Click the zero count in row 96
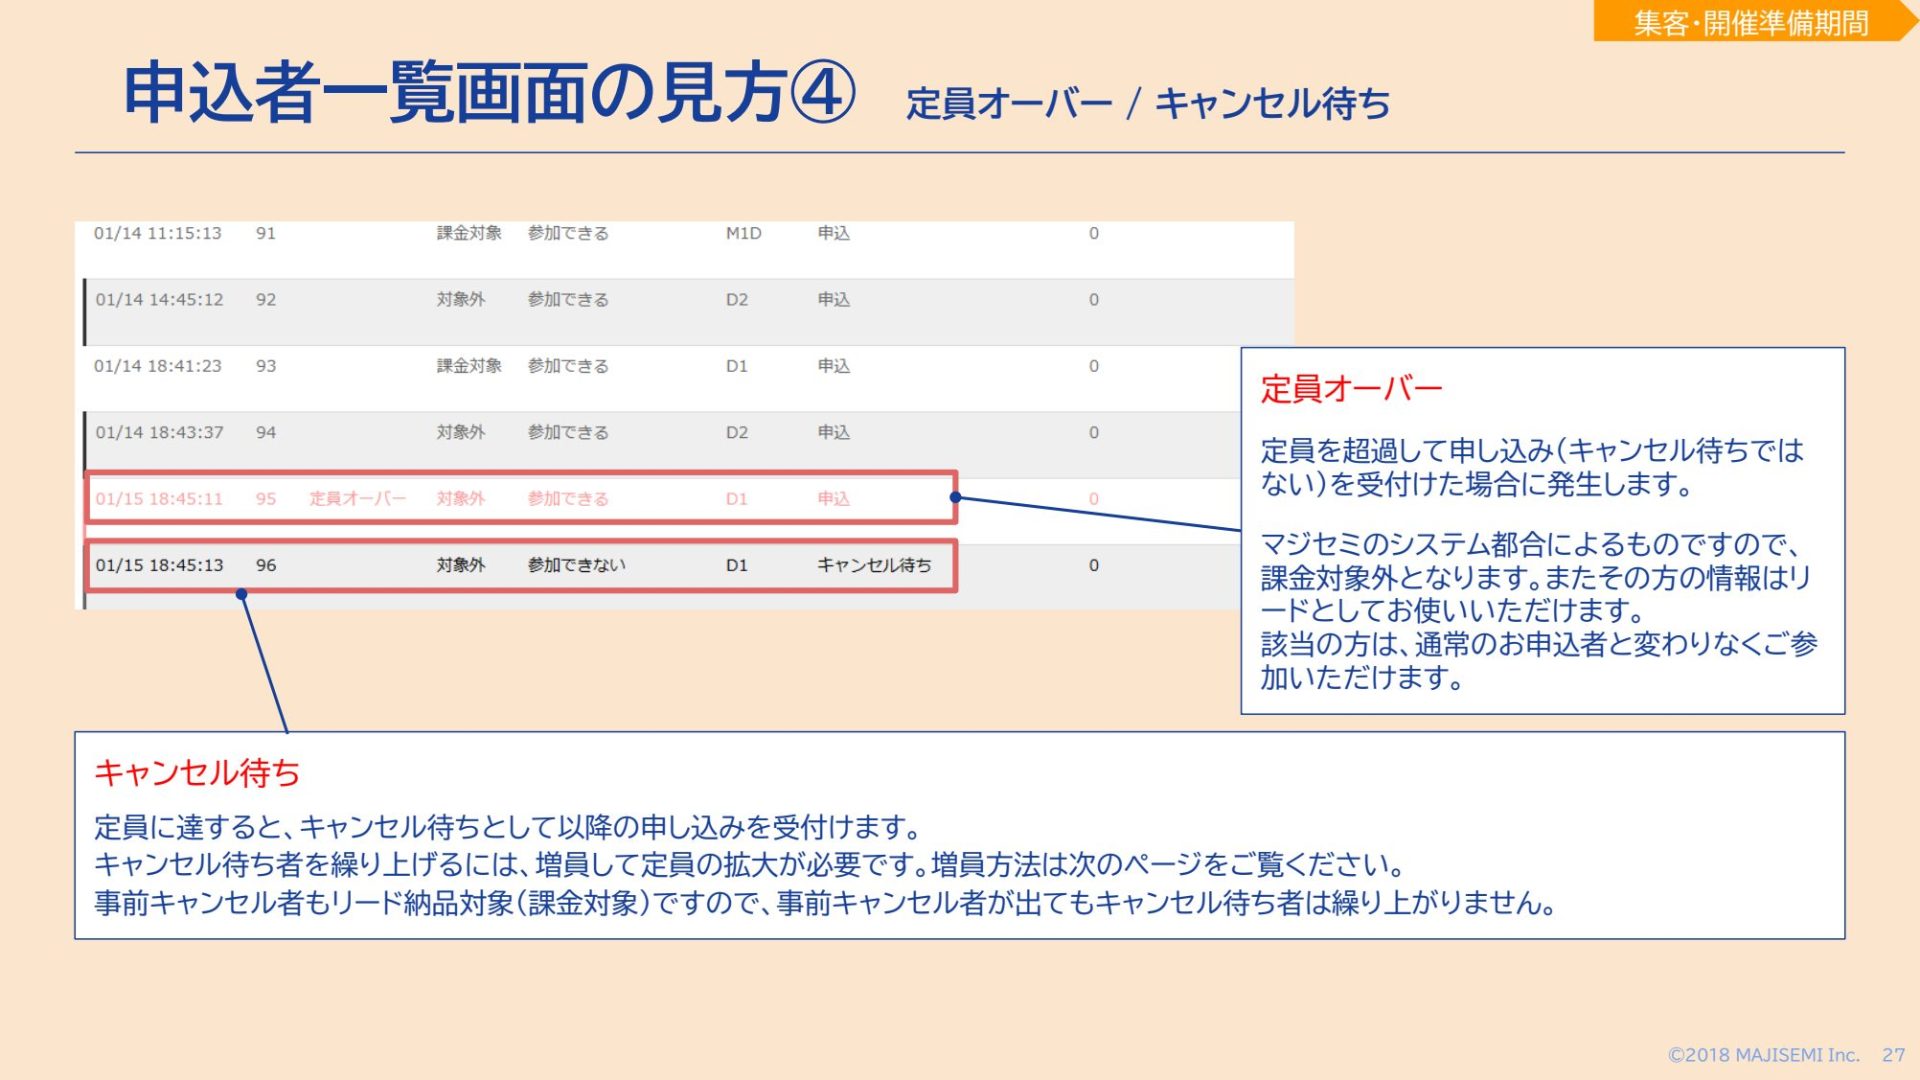Image resolution: width=1920 pixels, height=1080 pixels. click(x=1093, y=565)
